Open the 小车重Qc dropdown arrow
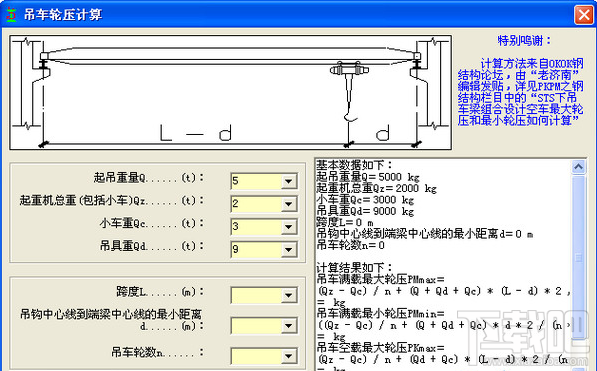Viewport: 597px width, 371px height. point(289,227)
